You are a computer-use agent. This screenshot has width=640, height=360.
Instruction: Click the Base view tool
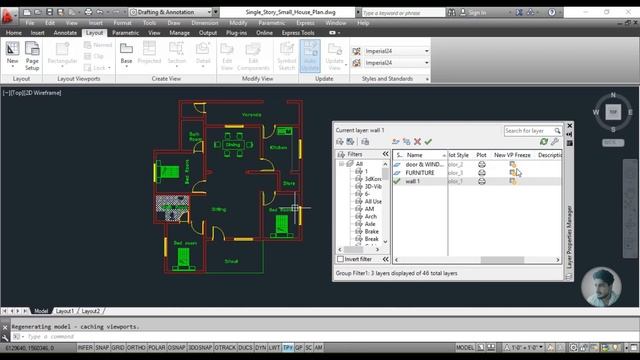tap(126, 53)
